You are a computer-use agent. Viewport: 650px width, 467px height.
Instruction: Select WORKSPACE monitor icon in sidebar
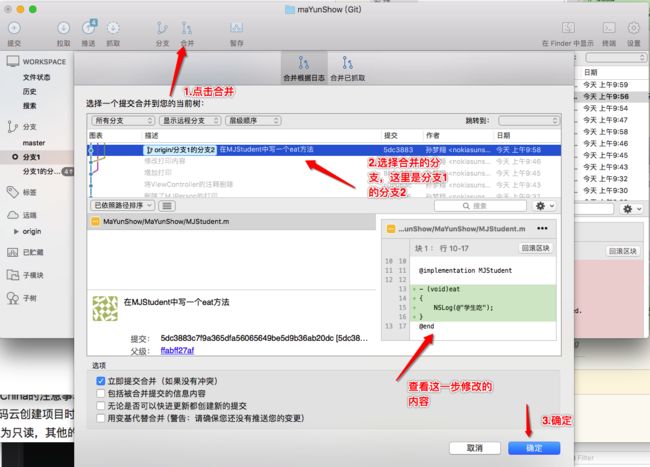(x=13, y=61)
